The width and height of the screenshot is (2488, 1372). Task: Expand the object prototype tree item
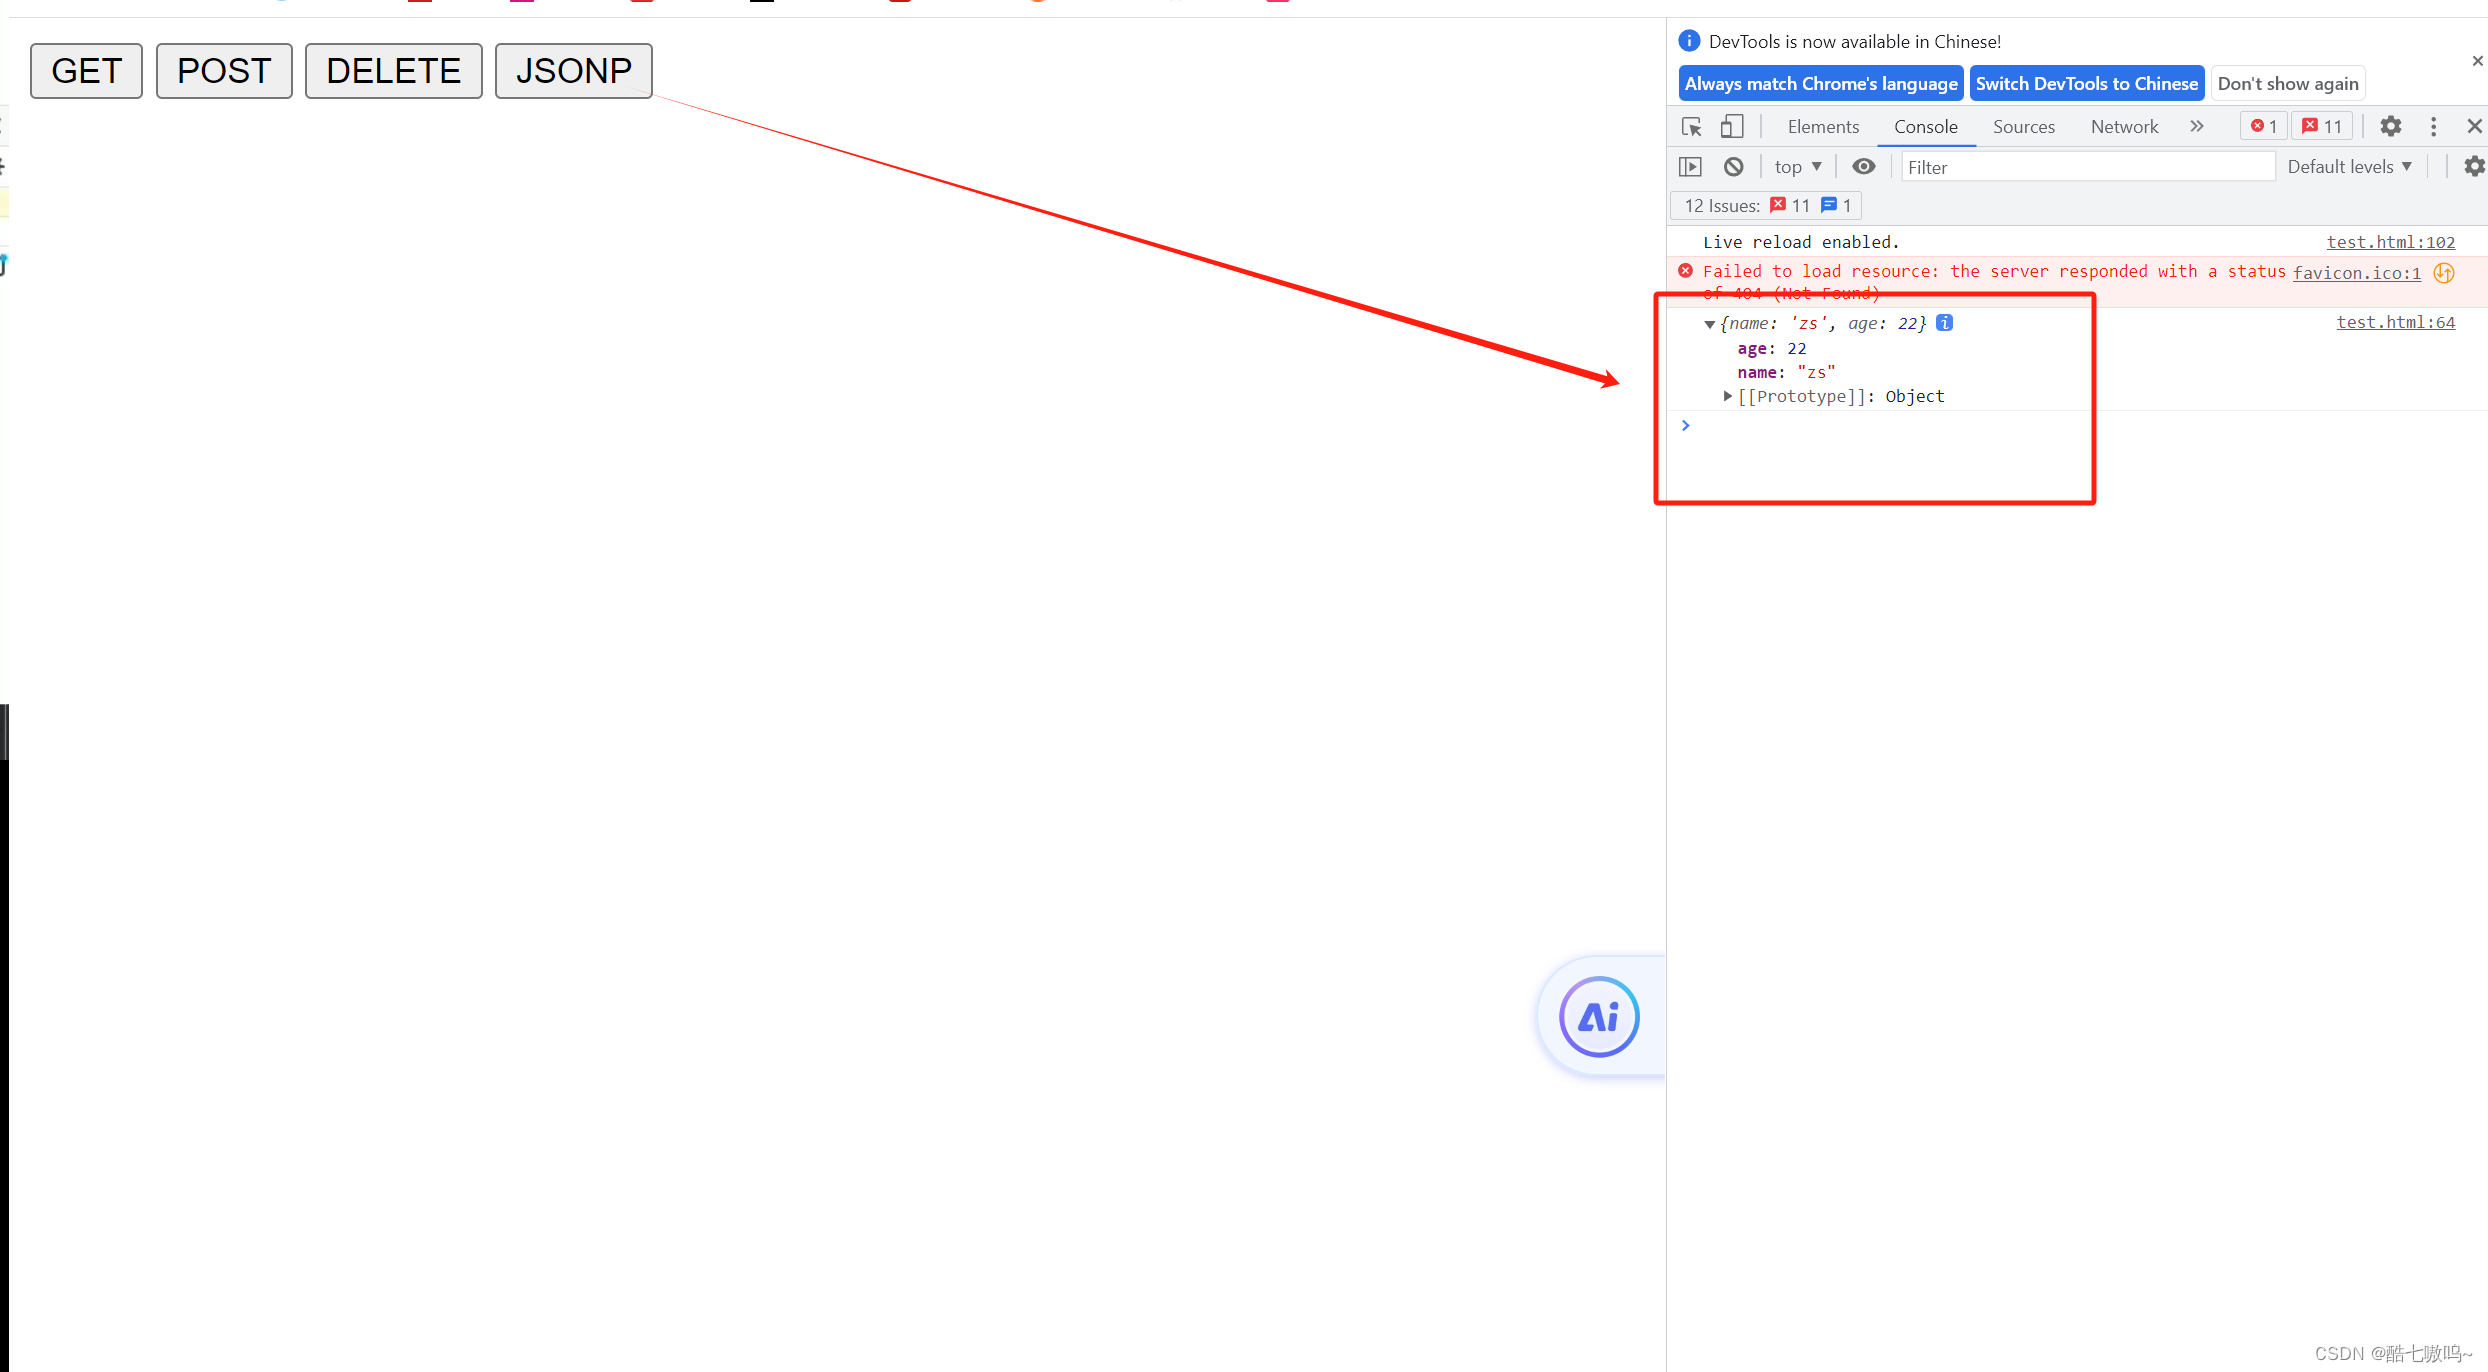[1726, 395]
